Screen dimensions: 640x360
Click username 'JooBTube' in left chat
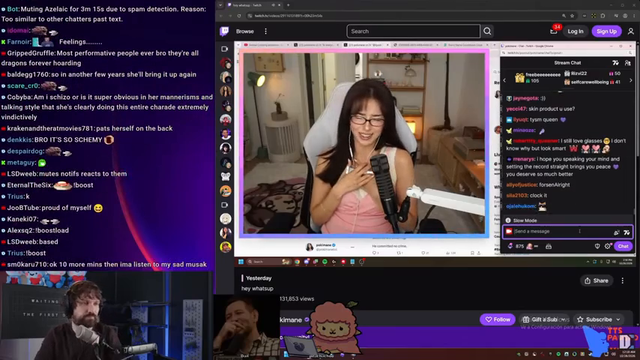[23, 208]
